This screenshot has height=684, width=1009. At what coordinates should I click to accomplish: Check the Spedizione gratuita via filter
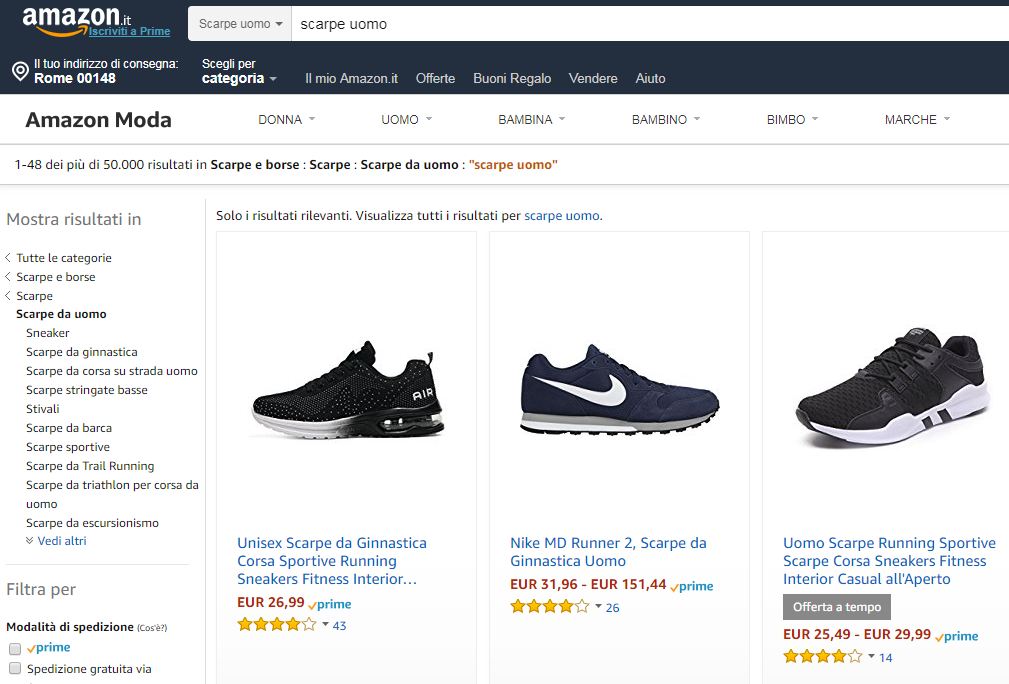point(15,668)
